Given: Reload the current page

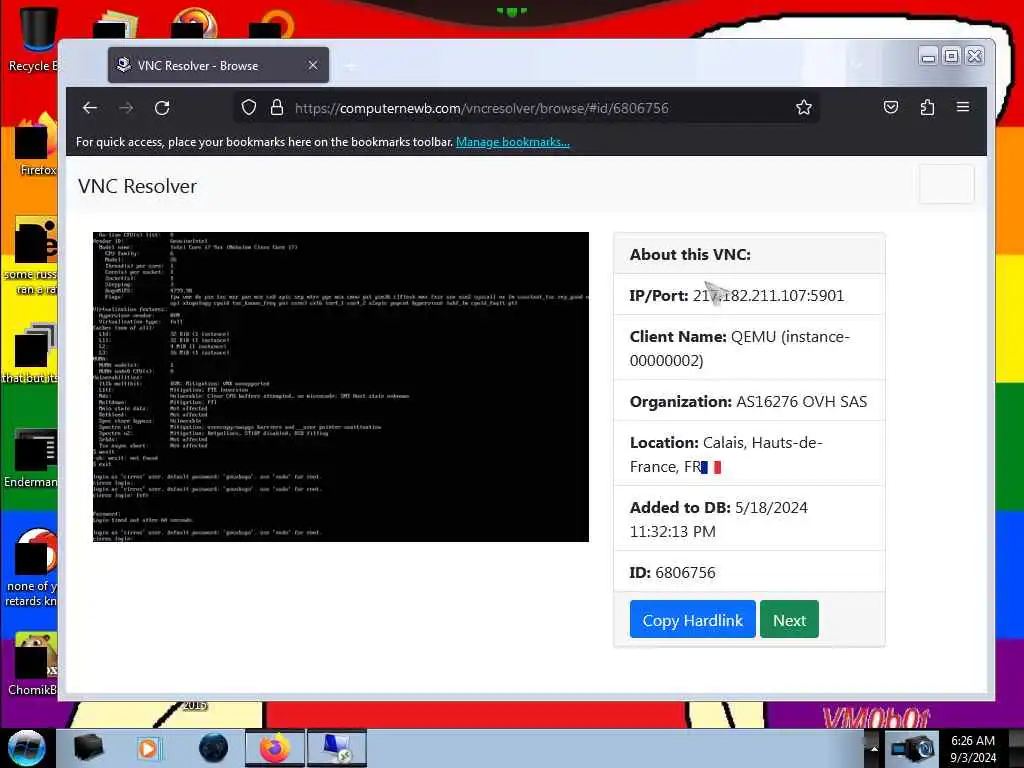Looking at the screenshot, I should (x=162, y=108).
